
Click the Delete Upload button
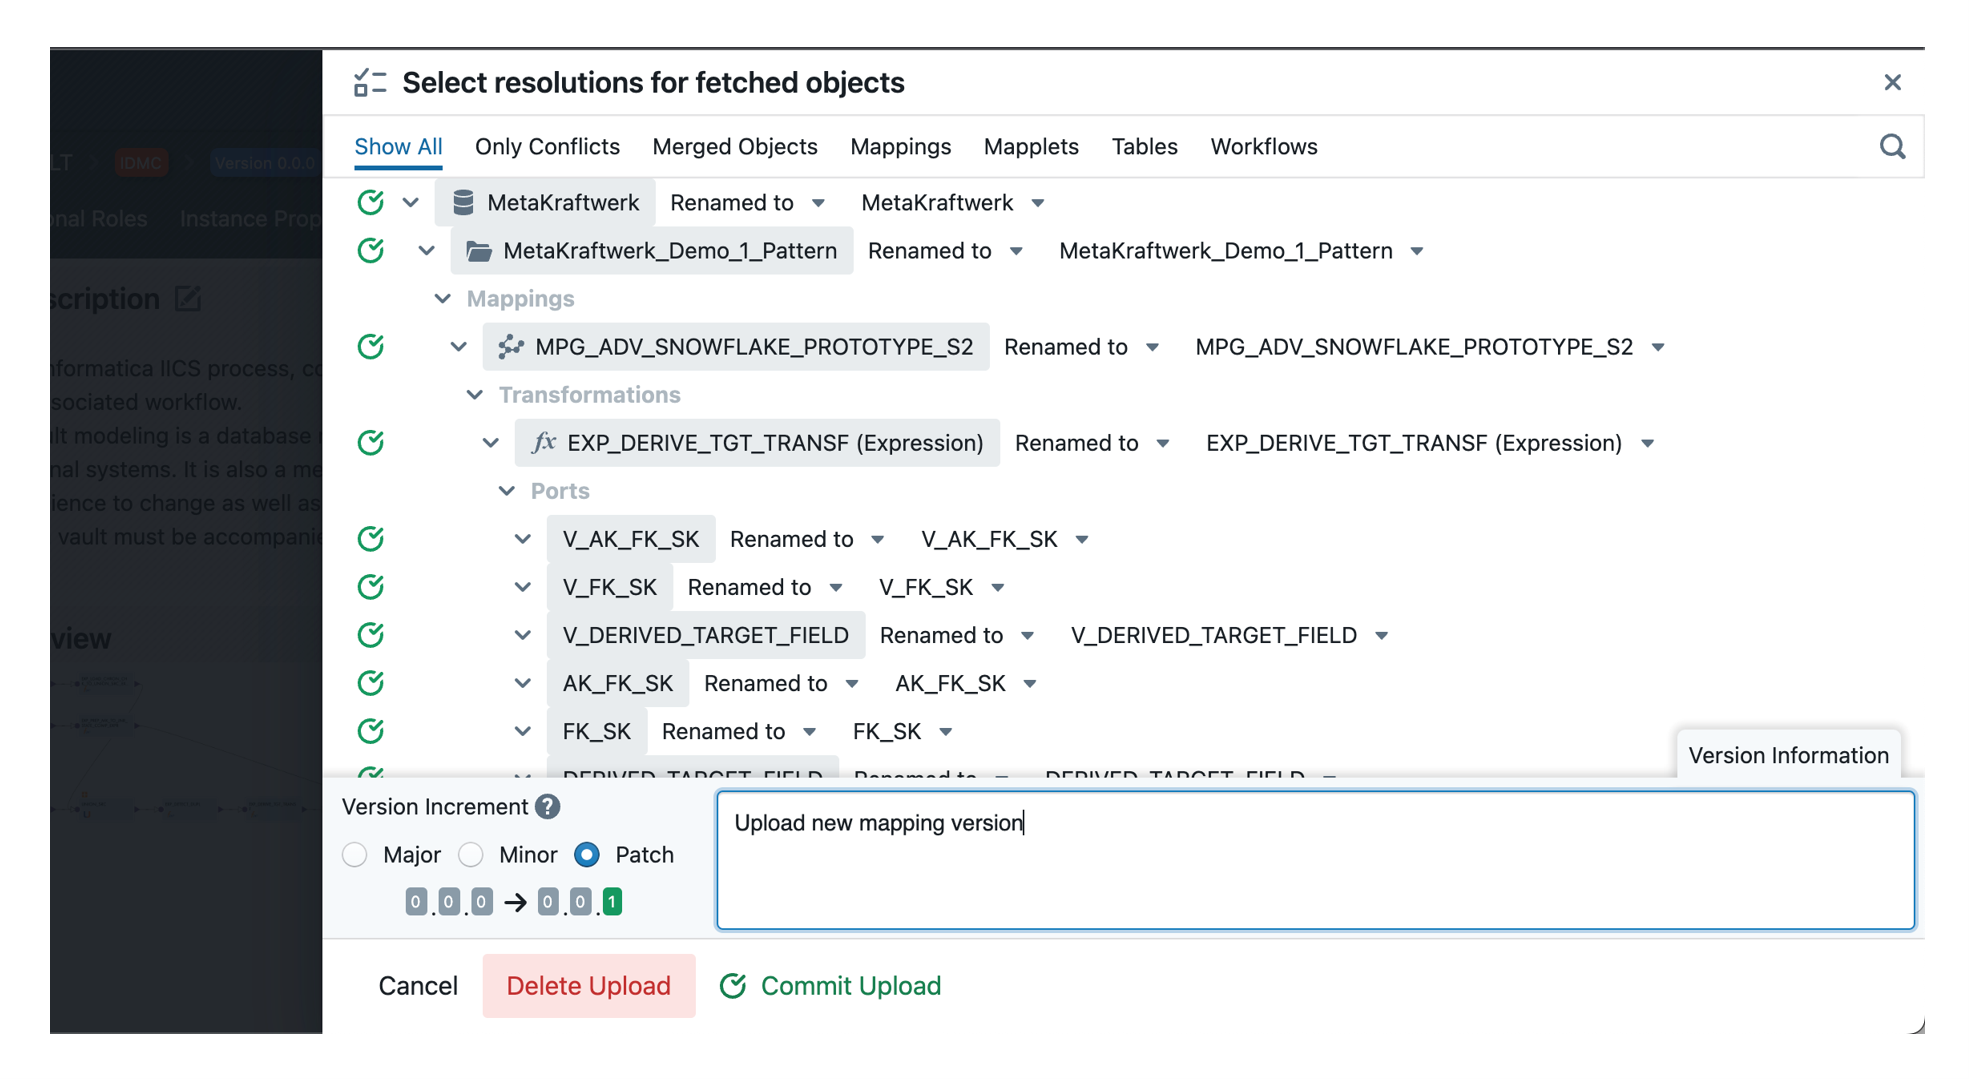[588, 986]
